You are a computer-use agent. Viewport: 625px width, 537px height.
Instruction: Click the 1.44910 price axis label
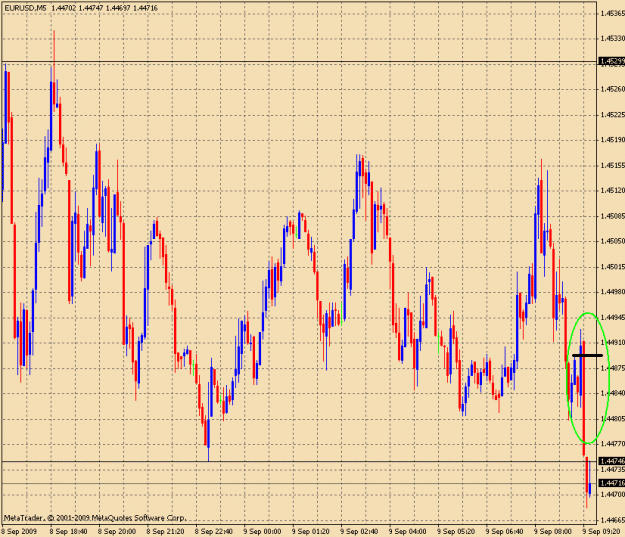pos(613,343)
